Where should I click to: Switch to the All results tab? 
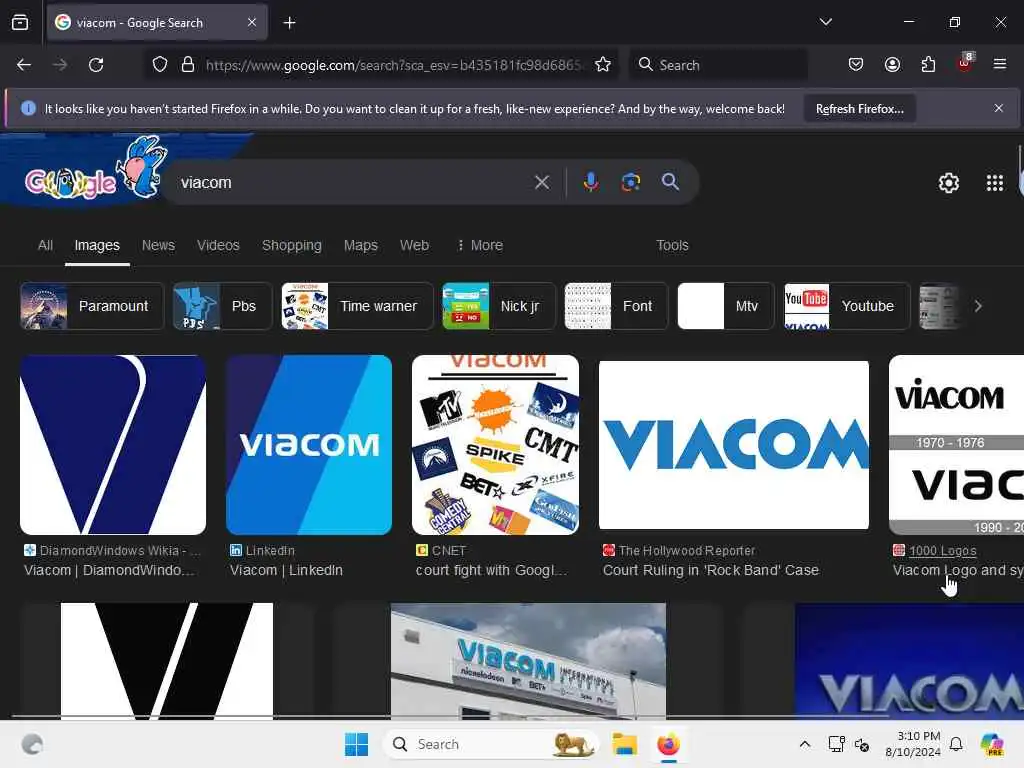pyautogui.click(x=45, y=246)
